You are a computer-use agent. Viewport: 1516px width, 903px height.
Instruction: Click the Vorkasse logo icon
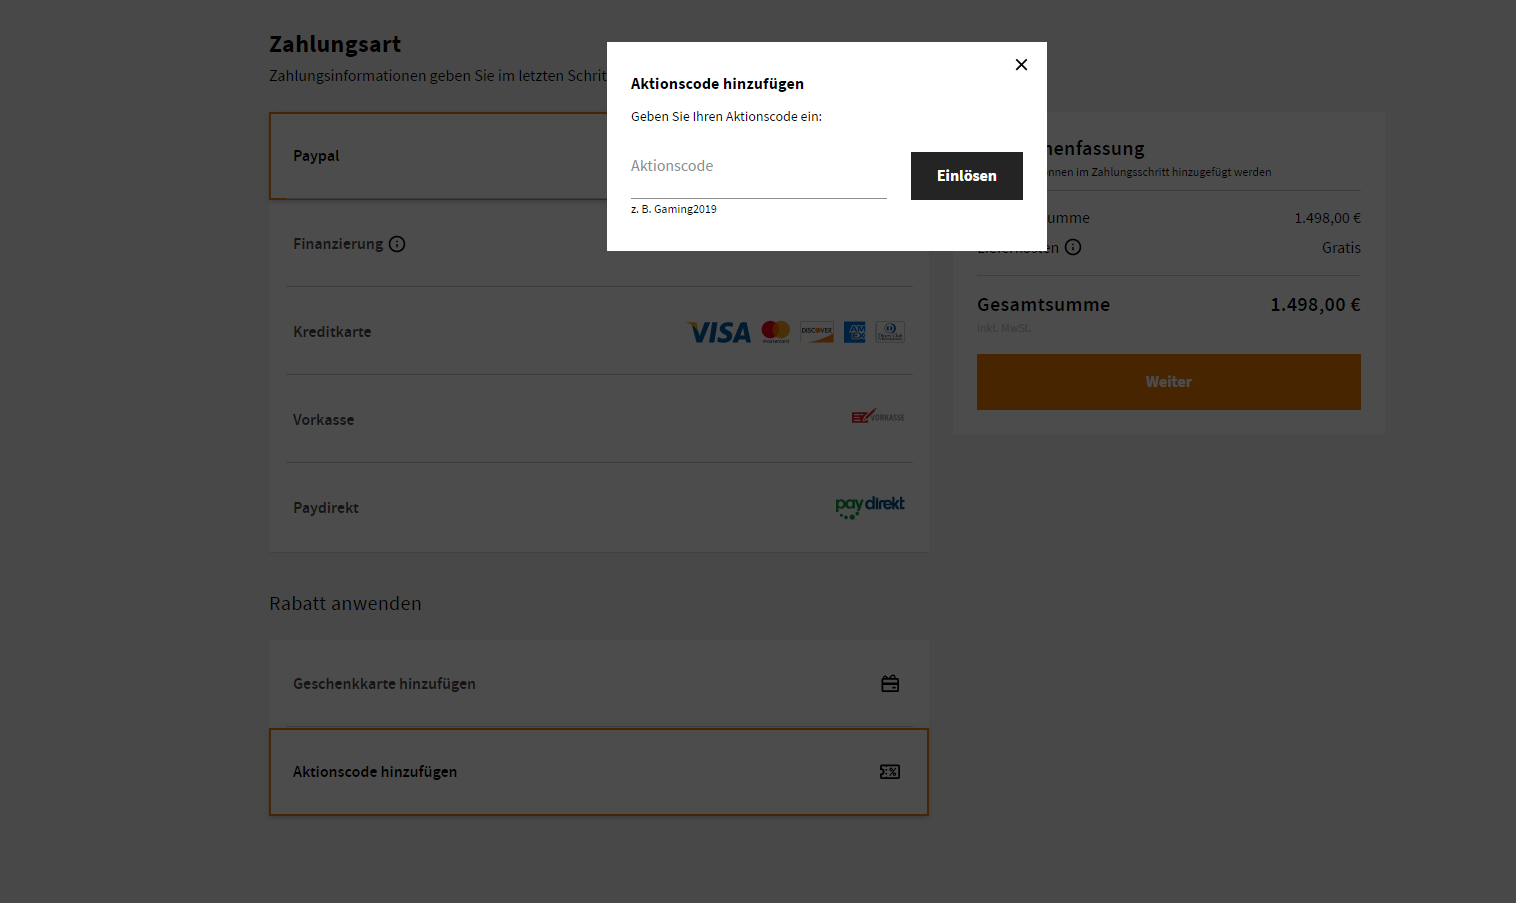click(878, 417)
